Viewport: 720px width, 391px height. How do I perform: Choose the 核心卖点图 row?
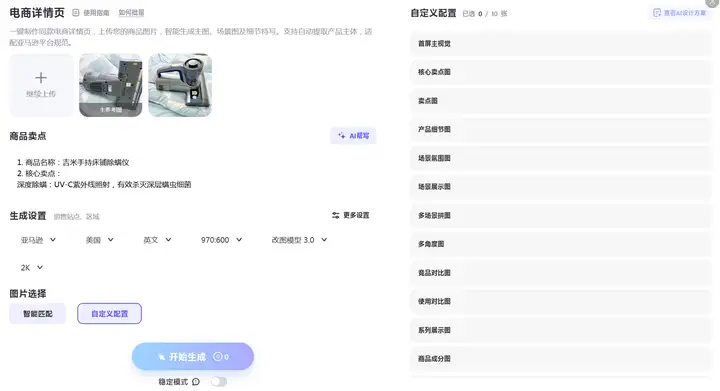[x=561, y=72]
